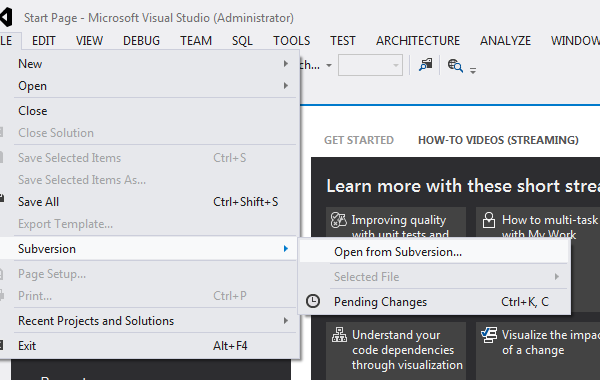This screenshot has height=380, width=600.
Task: Click the Visual Studio logo in title bar
Action: click(x=6, y=17)
